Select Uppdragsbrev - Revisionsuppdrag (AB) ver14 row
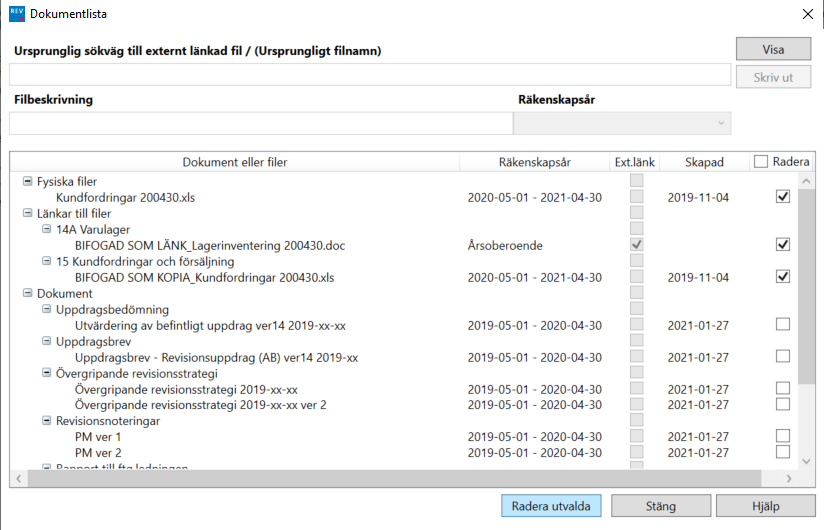The image size is (824, 530). tap(217, 357)
